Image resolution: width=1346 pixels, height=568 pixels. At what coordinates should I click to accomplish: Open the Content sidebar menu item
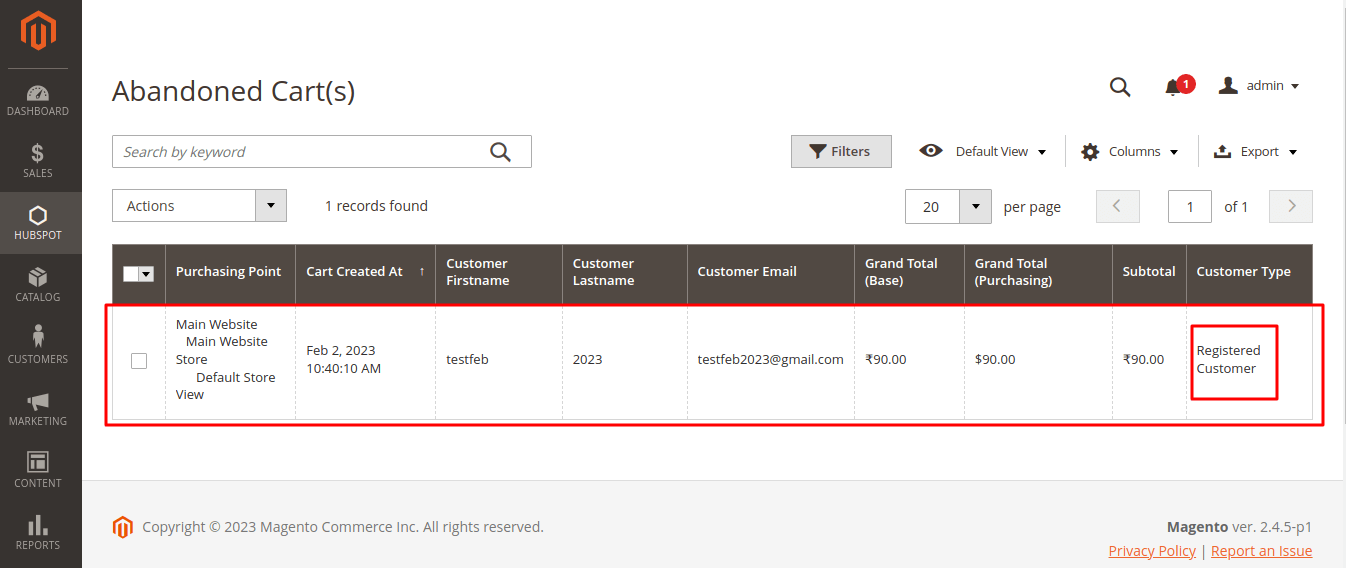pos(38,470)
